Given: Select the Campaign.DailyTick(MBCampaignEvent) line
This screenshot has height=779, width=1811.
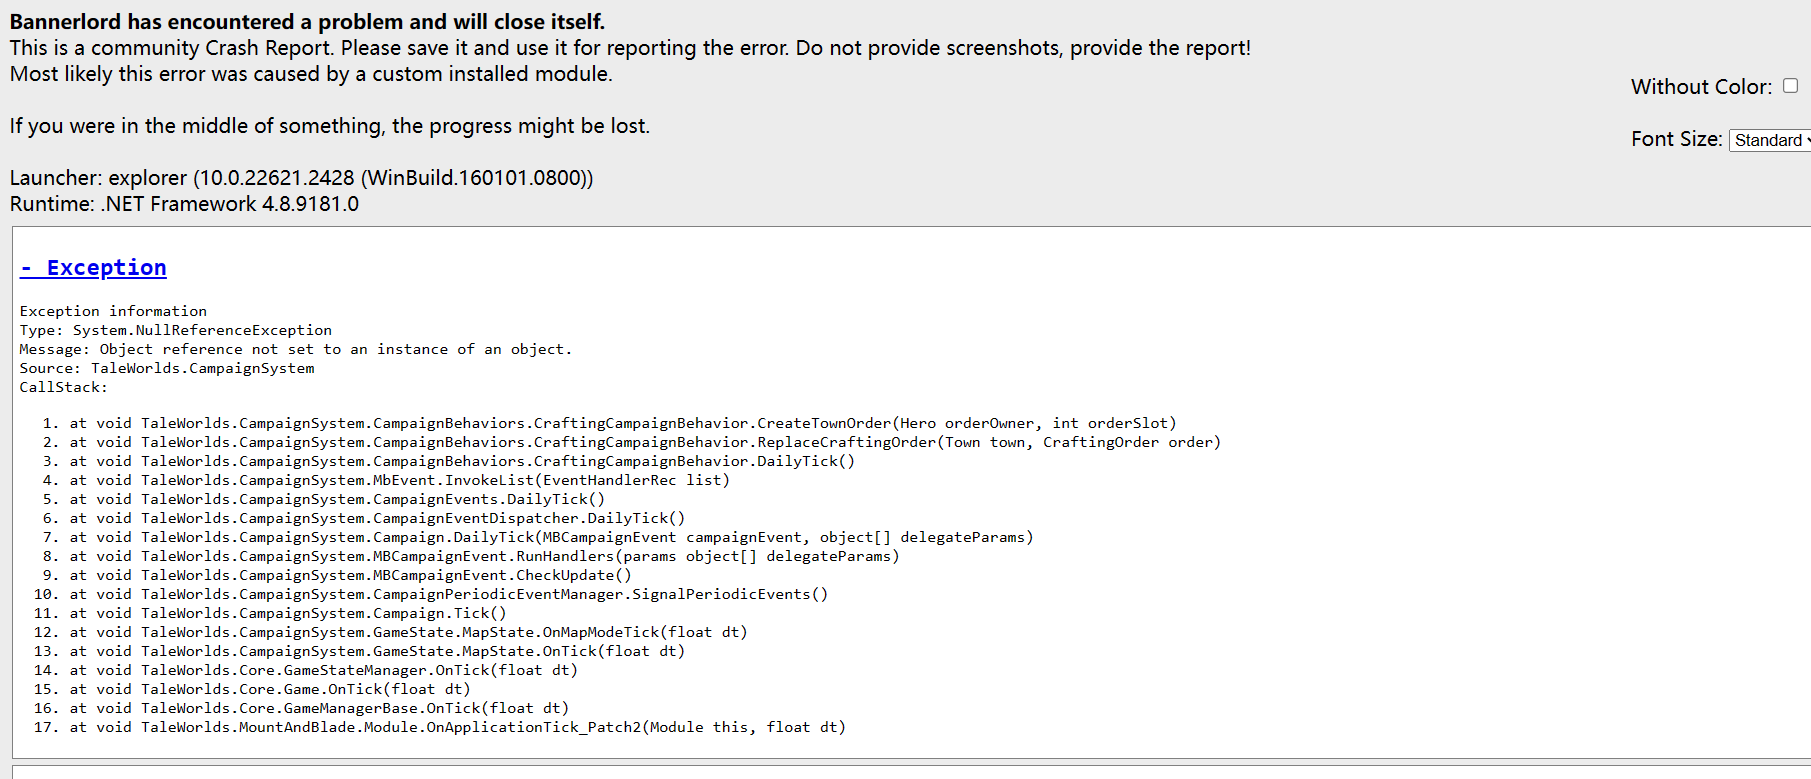Looking at the screenshot, I should pos(551,537).
